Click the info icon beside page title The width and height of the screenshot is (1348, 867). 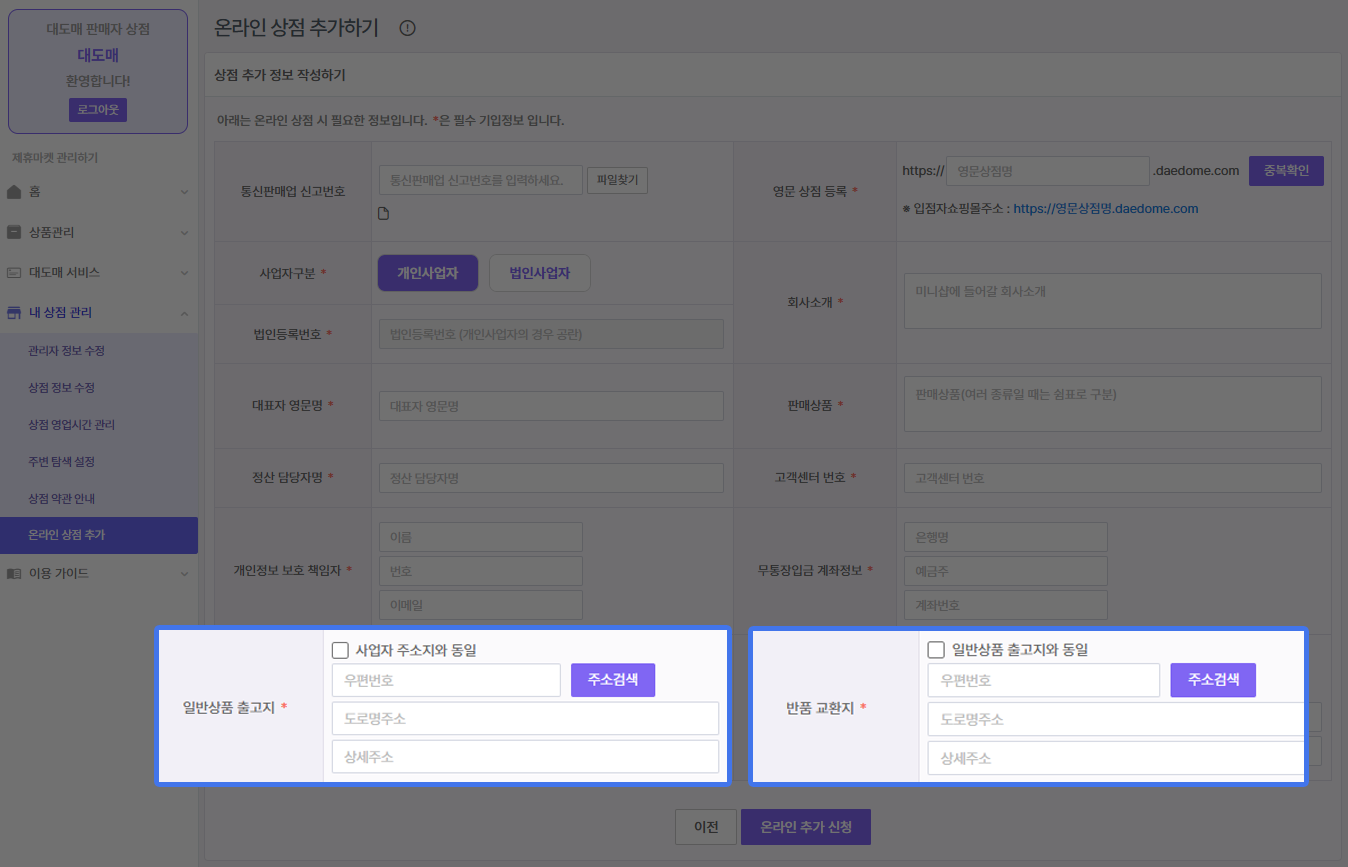tap(407, 28)
